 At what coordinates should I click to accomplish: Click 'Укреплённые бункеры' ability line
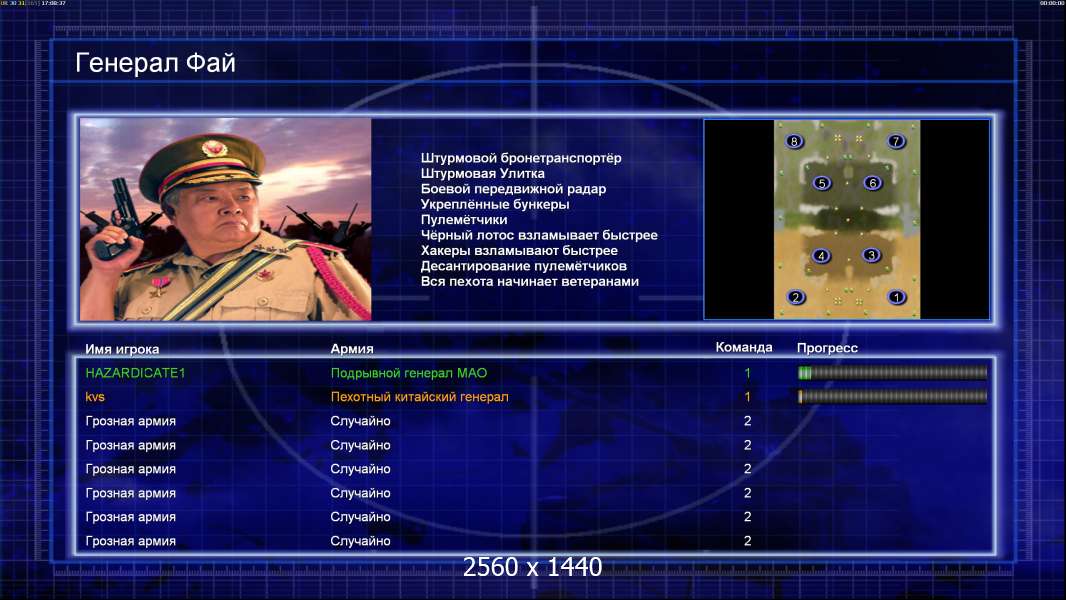click(494, 204)
